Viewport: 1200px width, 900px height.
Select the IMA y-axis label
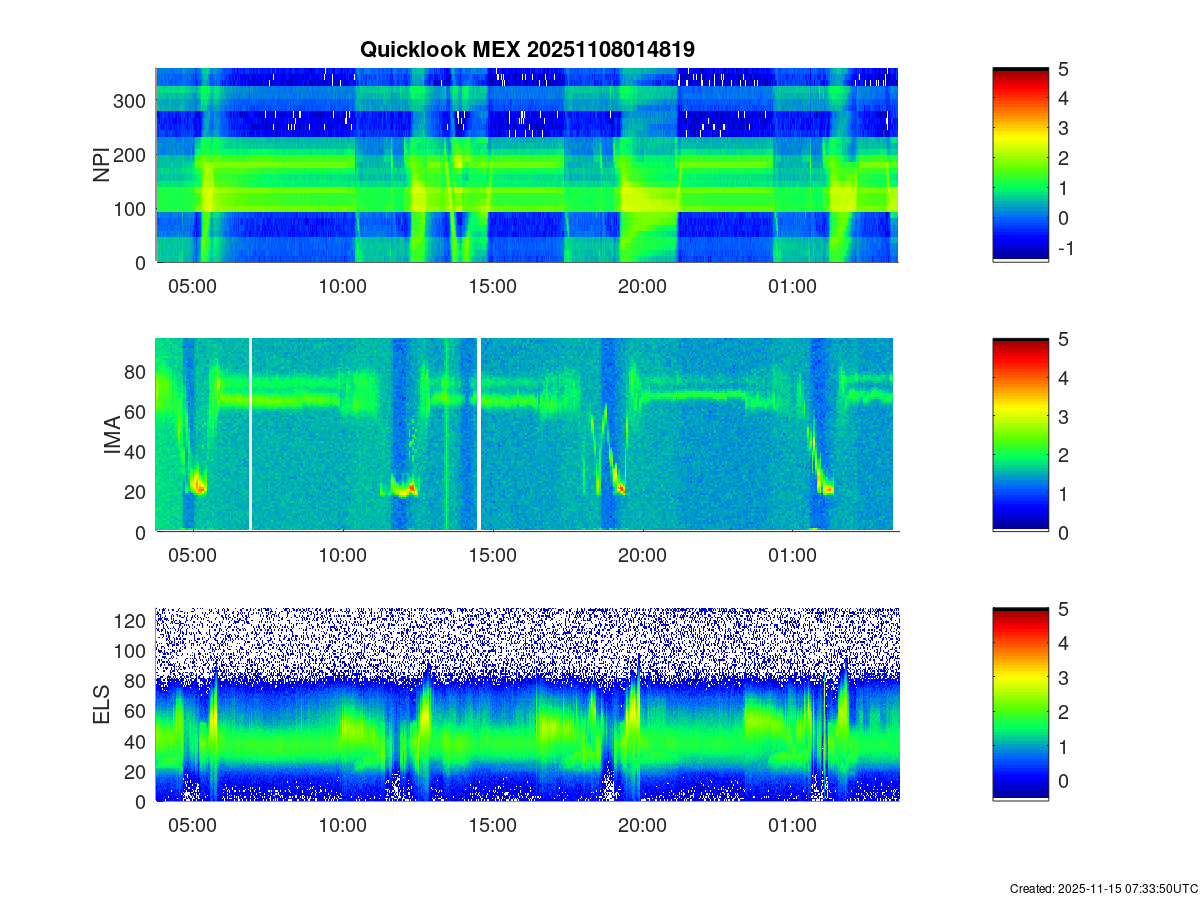pyautogui.click(x=112, y=435)
